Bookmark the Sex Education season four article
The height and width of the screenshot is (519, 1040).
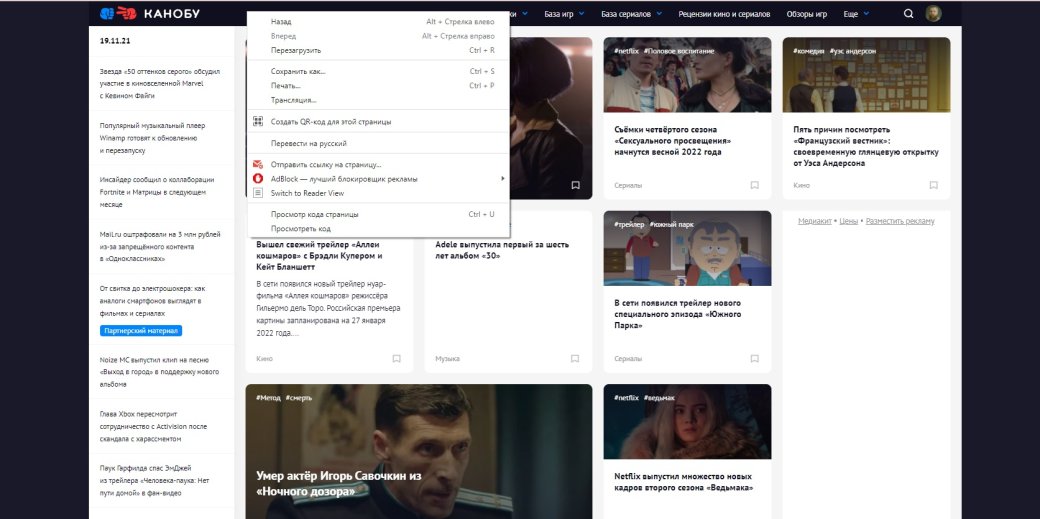pyautogui.click(x=755, y=185)
